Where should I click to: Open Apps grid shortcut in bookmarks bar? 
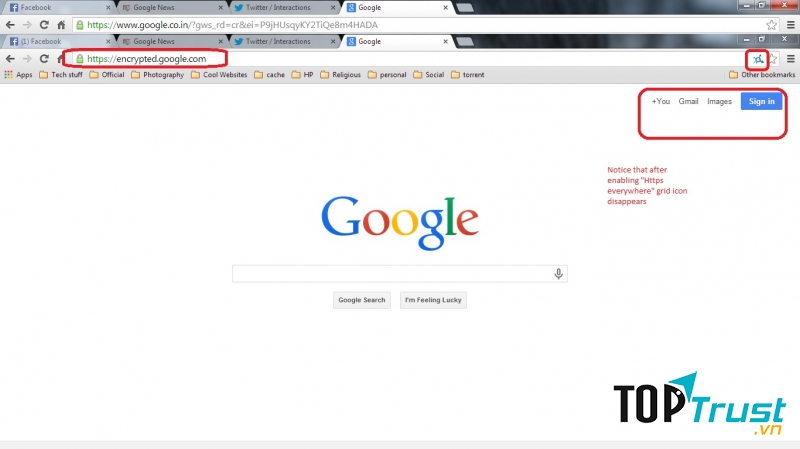click(18, 74)
